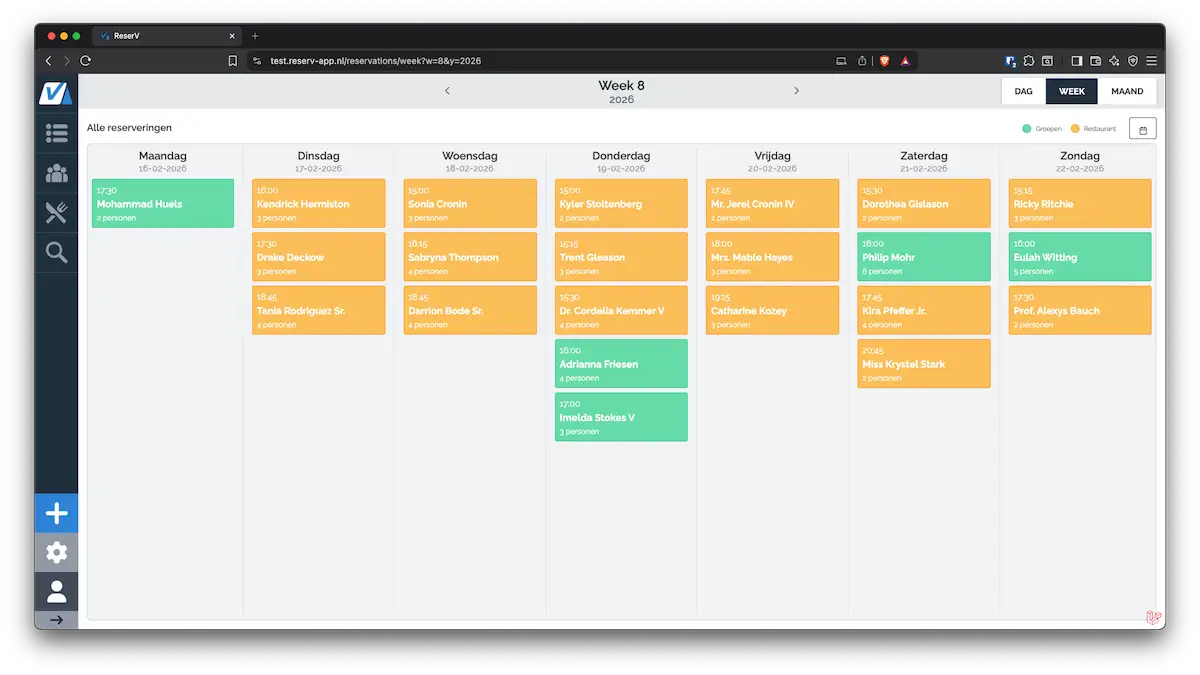The width and height of the screenshot is (1200, 675).
Task: Expand sidebar with bottom arrow icon
Action: 56,620
